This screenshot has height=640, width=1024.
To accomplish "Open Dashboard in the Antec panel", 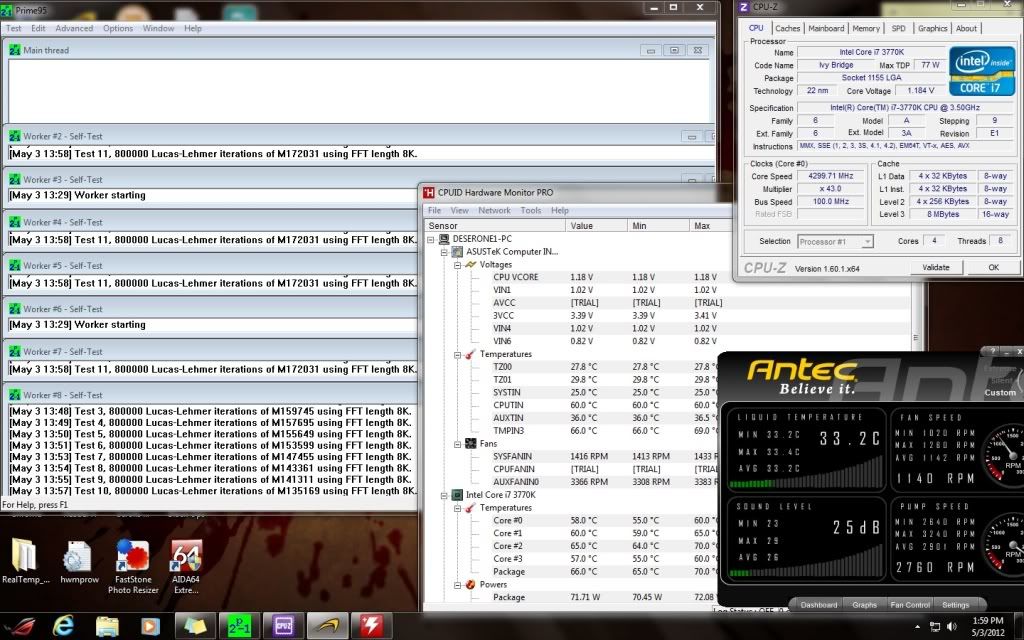I will point(818,605).
